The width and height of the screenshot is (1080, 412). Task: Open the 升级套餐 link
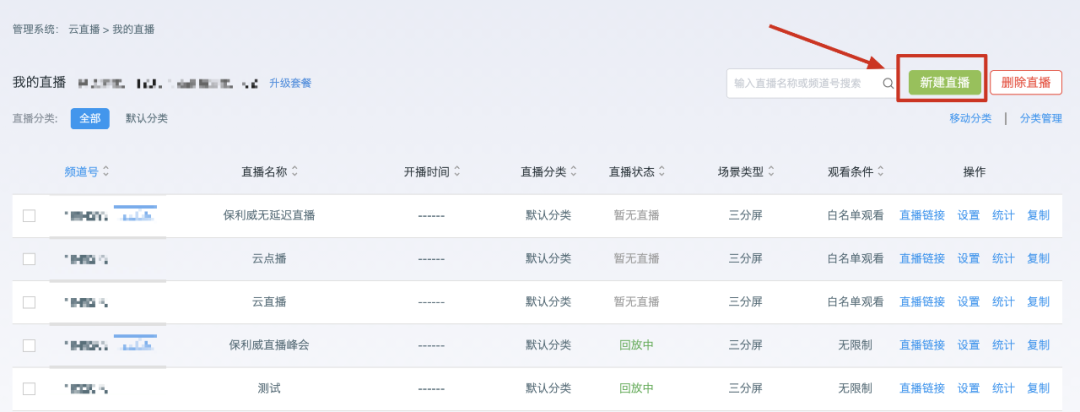[290, 83]
